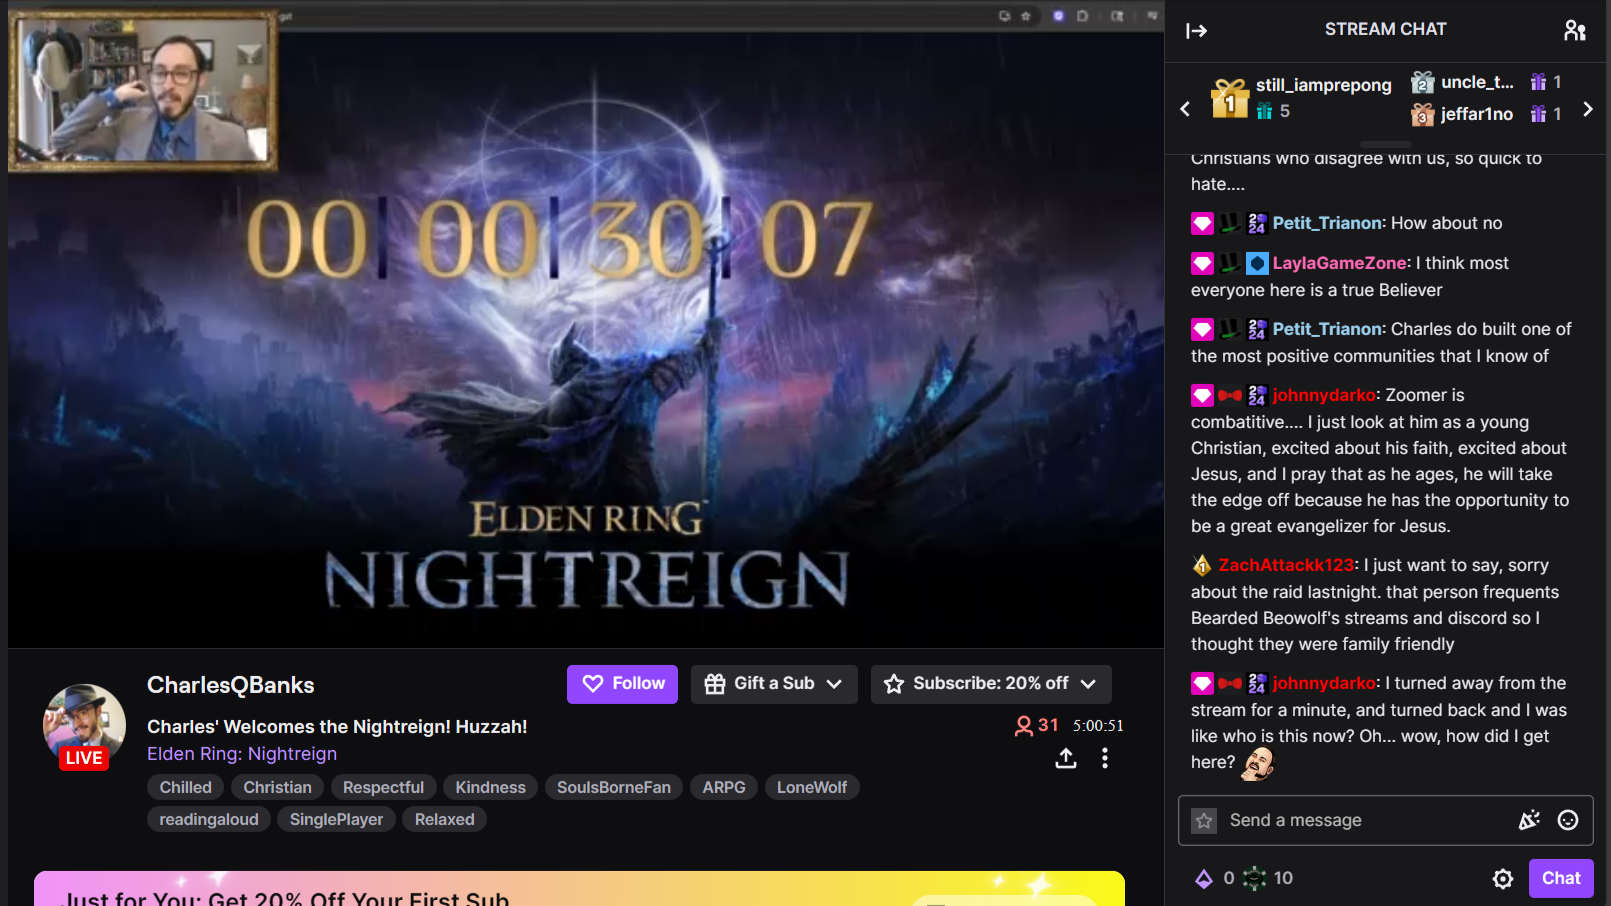
Task: Click uncle_t... second place gifter entry
Action: point(1486,82)
